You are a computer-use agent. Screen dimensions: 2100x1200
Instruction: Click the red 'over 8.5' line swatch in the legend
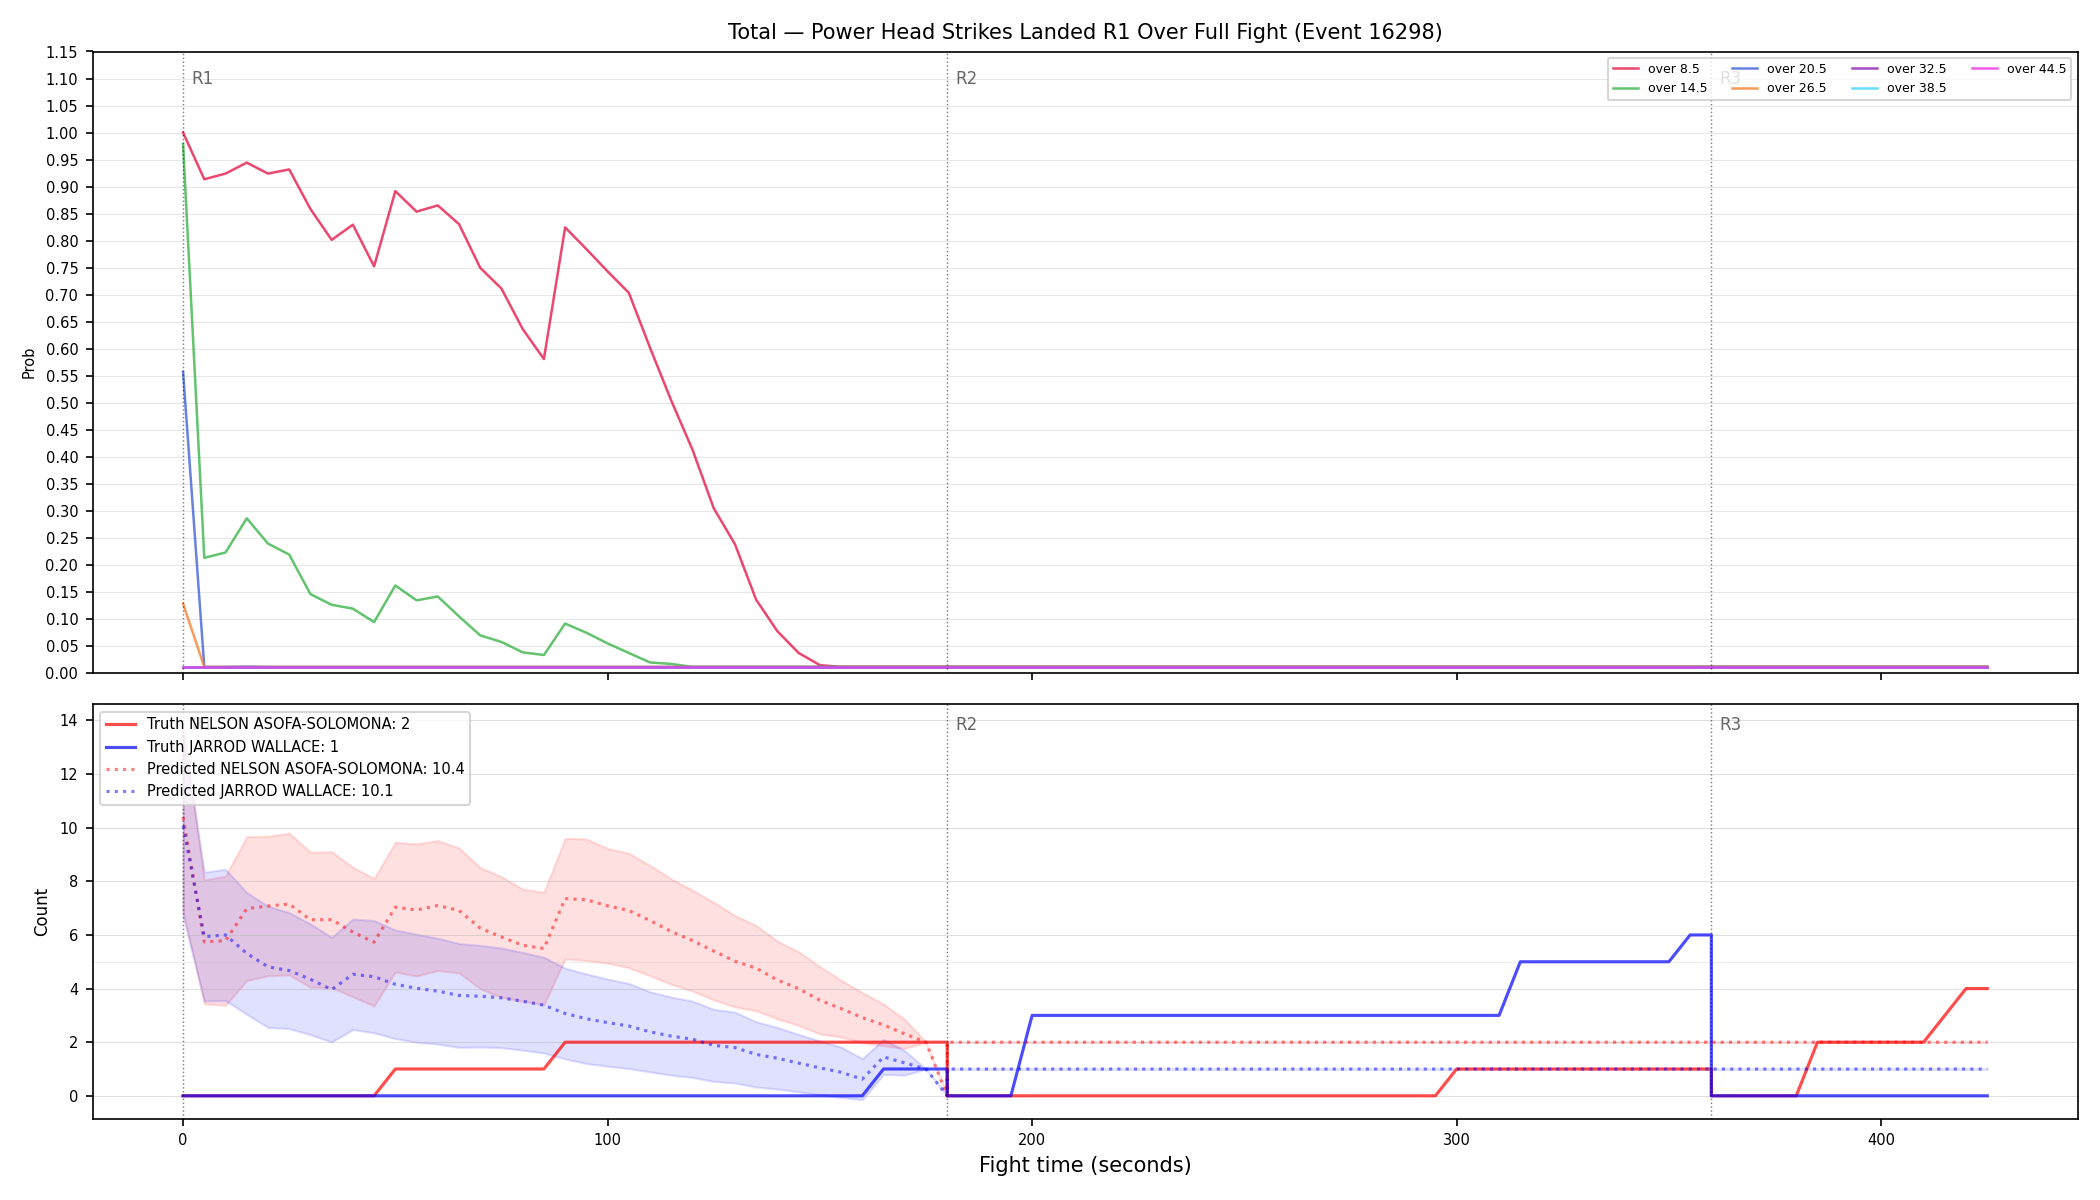[1626, 69]
